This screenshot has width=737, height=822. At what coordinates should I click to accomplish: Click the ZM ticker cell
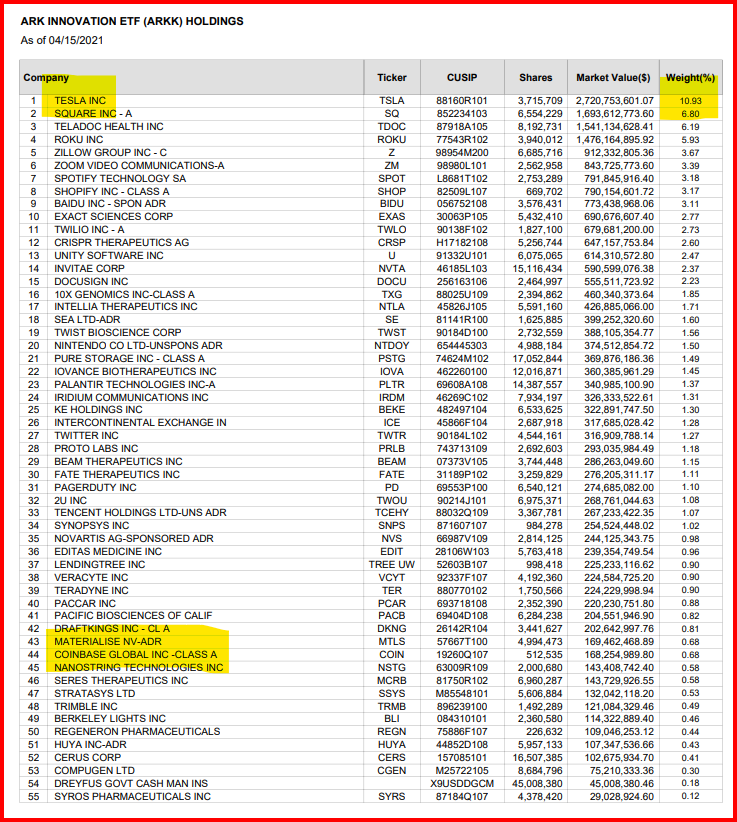(392, 166)
